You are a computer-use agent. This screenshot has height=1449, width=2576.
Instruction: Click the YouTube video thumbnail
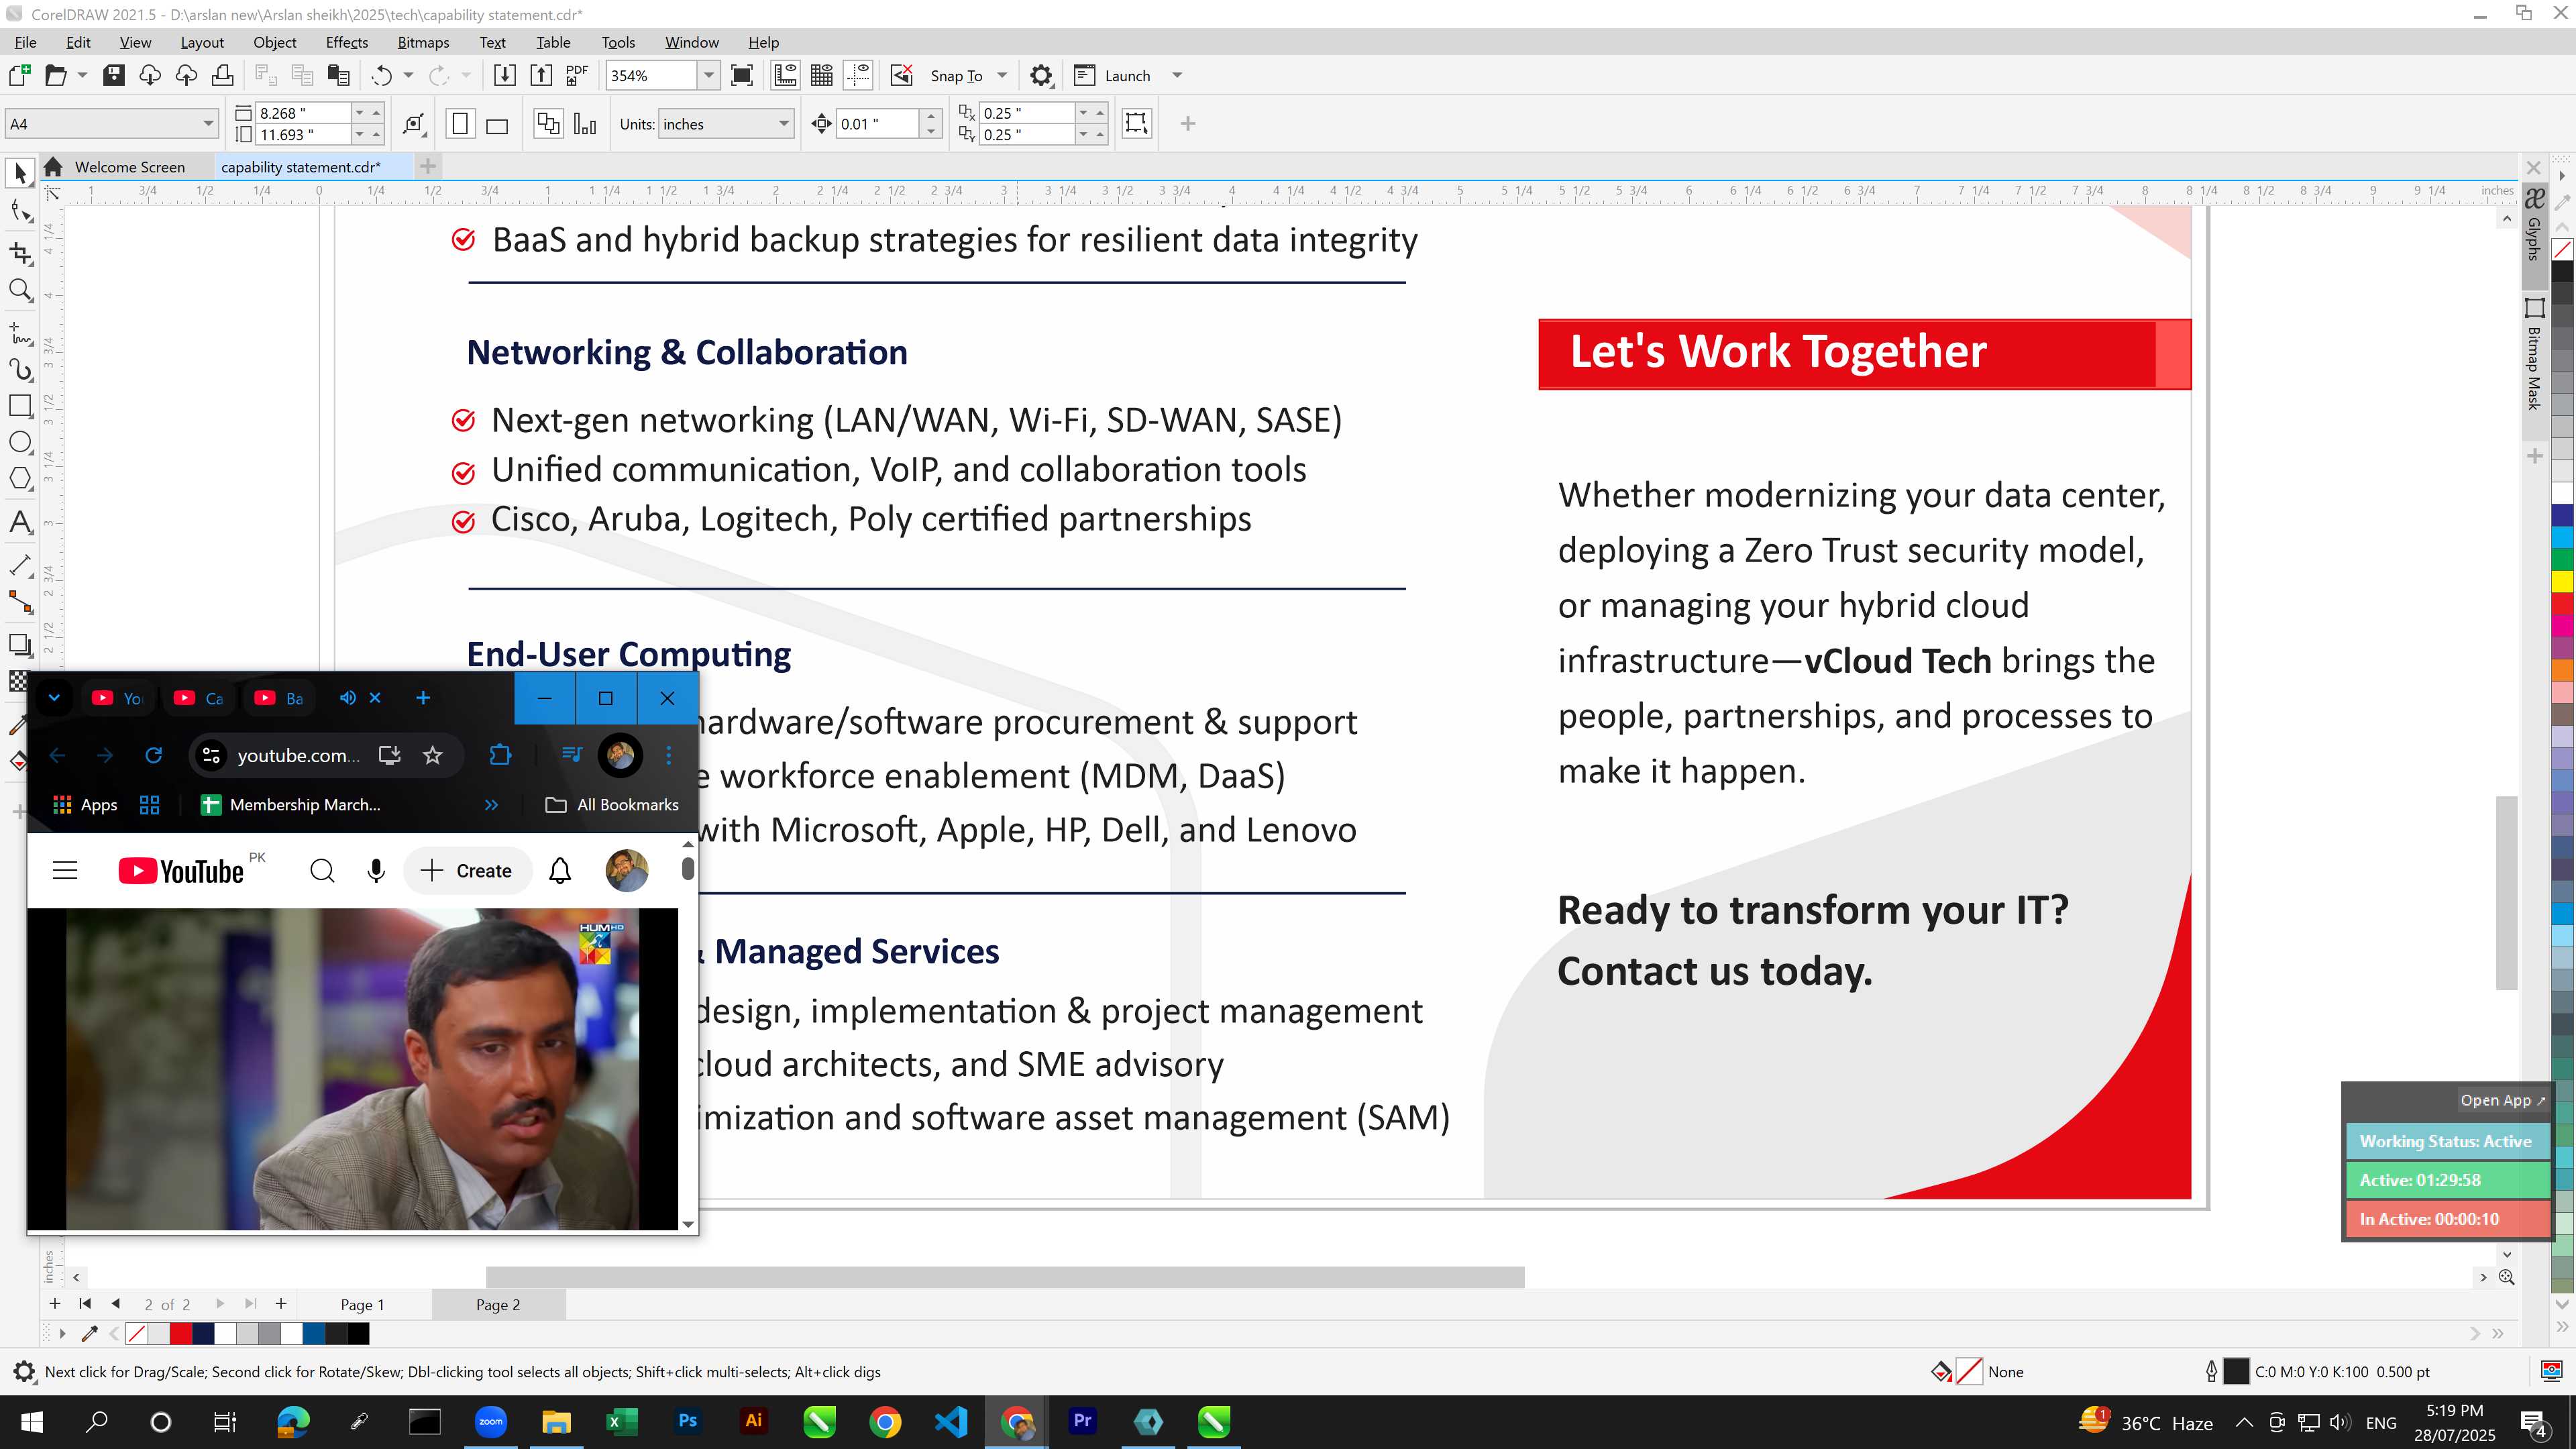pyautogui.click(x=352, y=1068)
